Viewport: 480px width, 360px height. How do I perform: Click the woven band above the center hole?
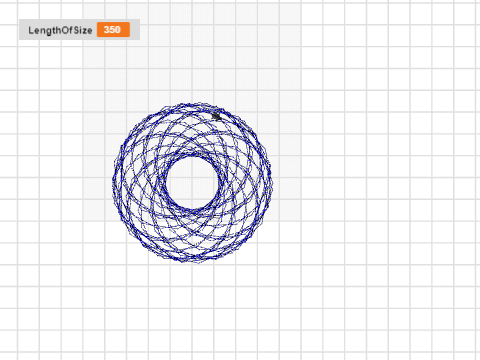(x=193, y=130)
